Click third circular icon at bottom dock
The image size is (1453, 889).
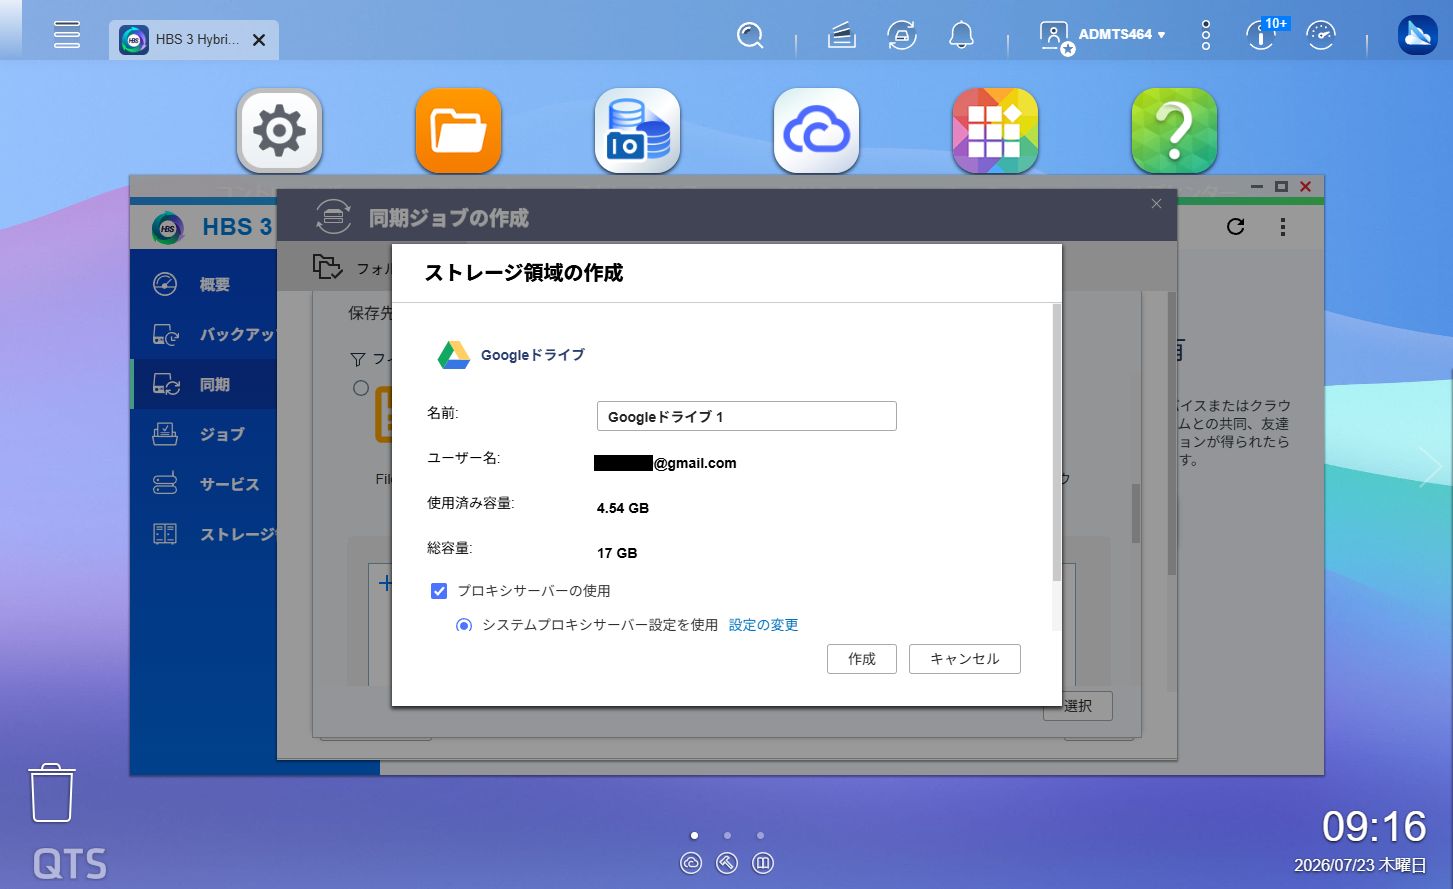763,863
